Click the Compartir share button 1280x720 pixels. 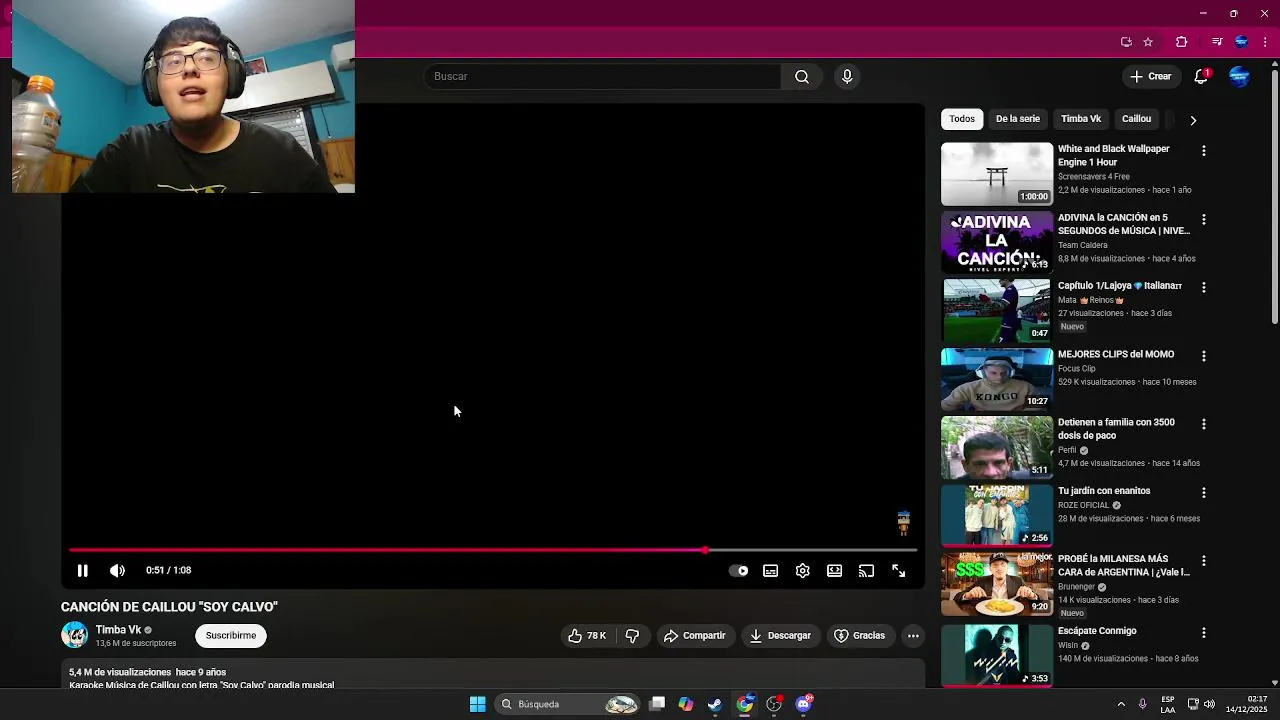pos(695,635)
